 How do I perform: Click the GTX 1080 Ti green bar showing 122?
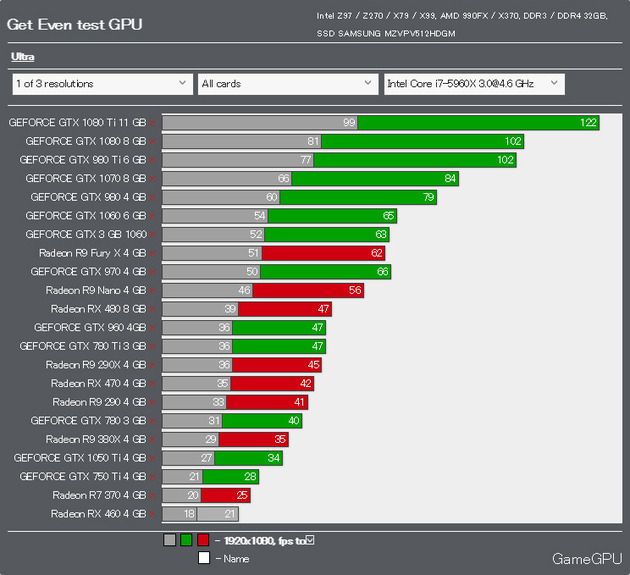(x=478, y=123)
